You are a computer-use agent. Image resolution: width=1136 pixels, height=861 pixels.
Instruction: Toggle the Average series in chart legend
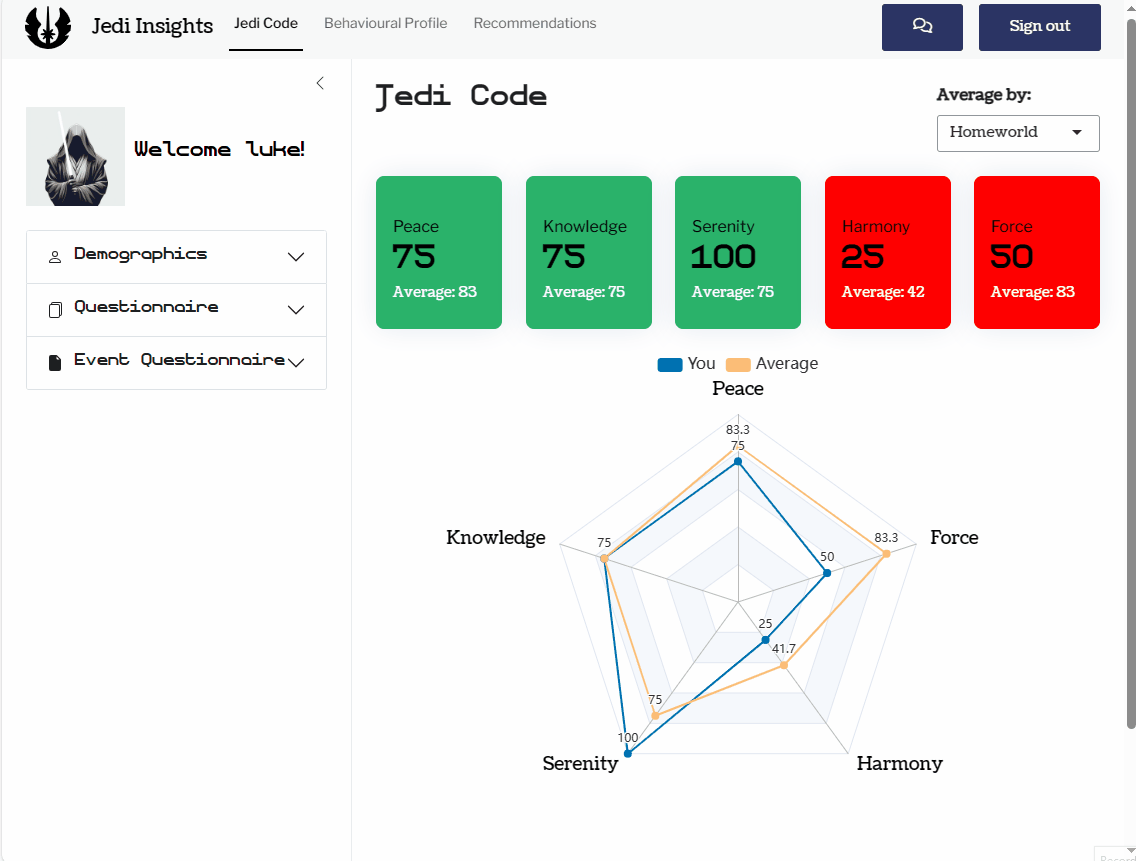771,364
